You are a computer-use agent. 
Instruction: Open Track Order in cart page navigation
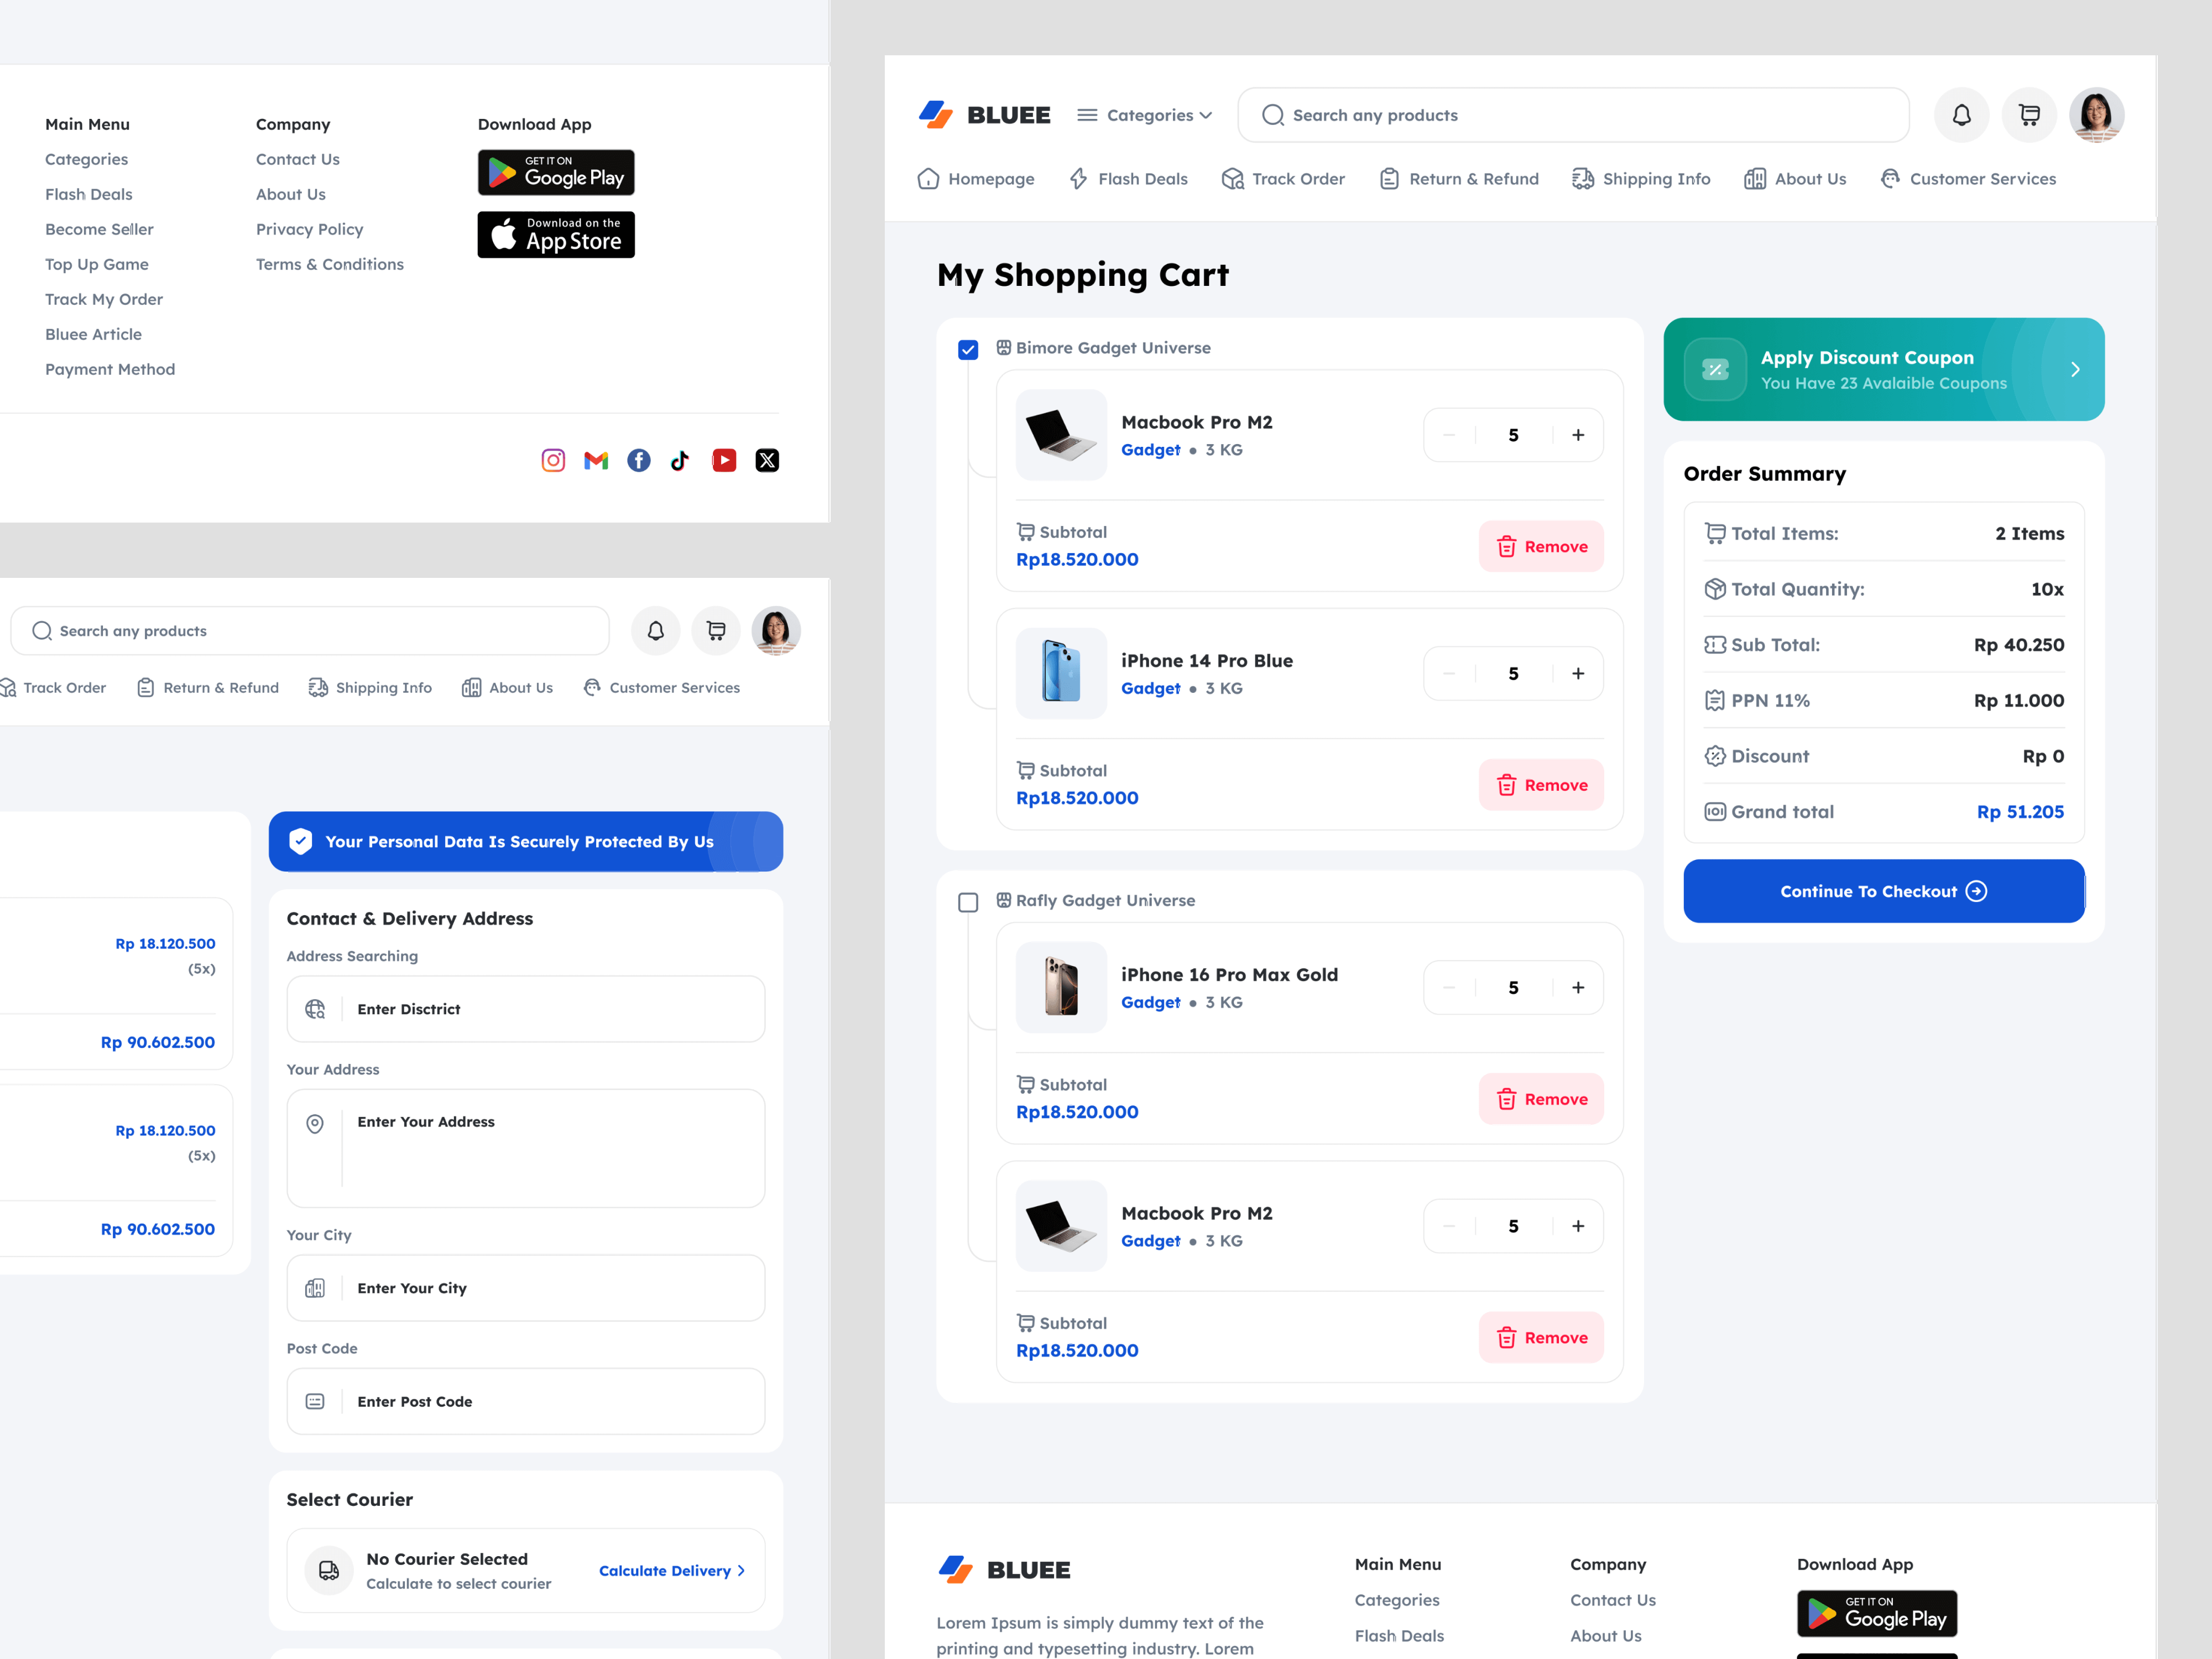(1284, 179)
